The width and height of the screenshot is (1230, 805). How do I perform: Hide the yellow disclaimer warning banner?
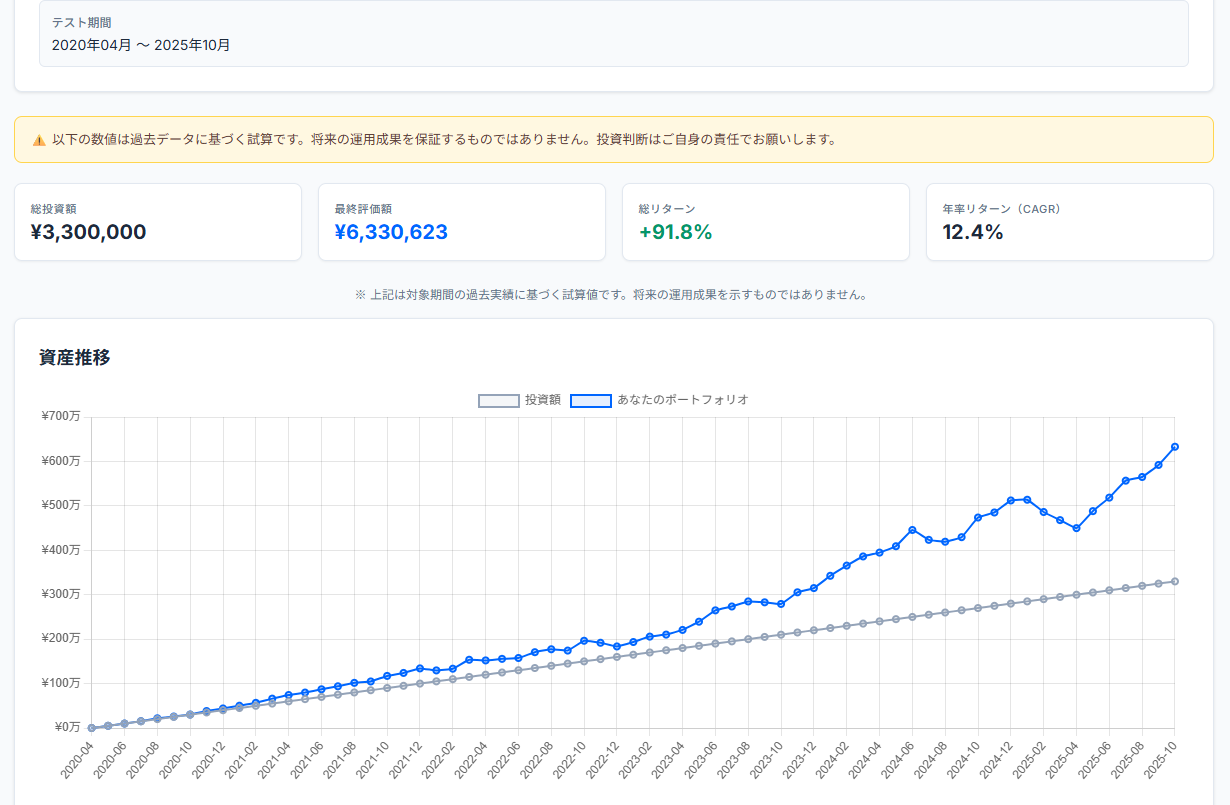(x=615, y=139)
